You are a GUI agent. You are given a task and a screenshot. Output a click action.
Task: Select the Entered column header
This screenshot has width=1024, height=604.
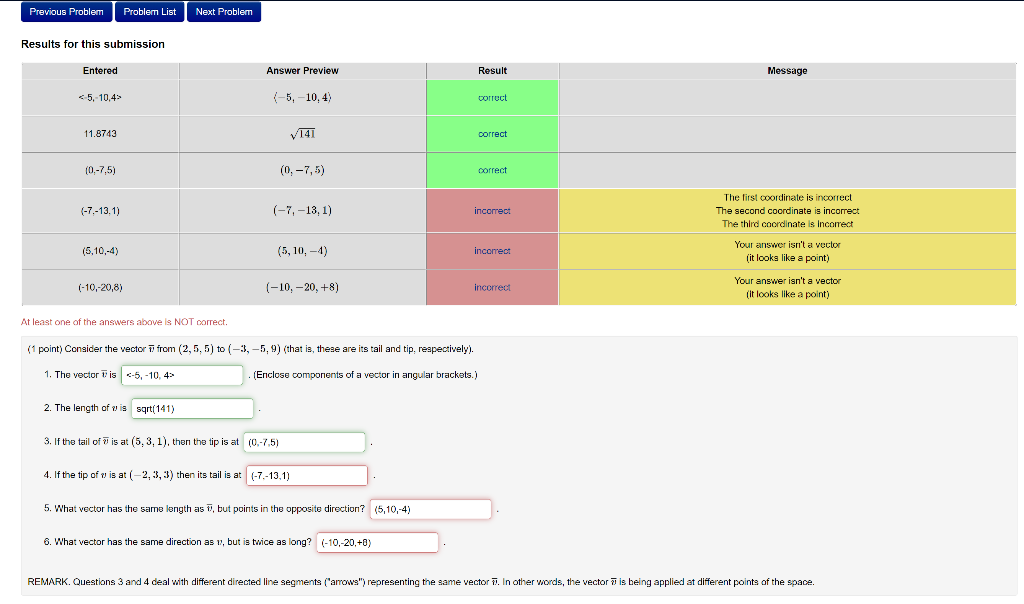pyautogui.click(x=100, y=71)
